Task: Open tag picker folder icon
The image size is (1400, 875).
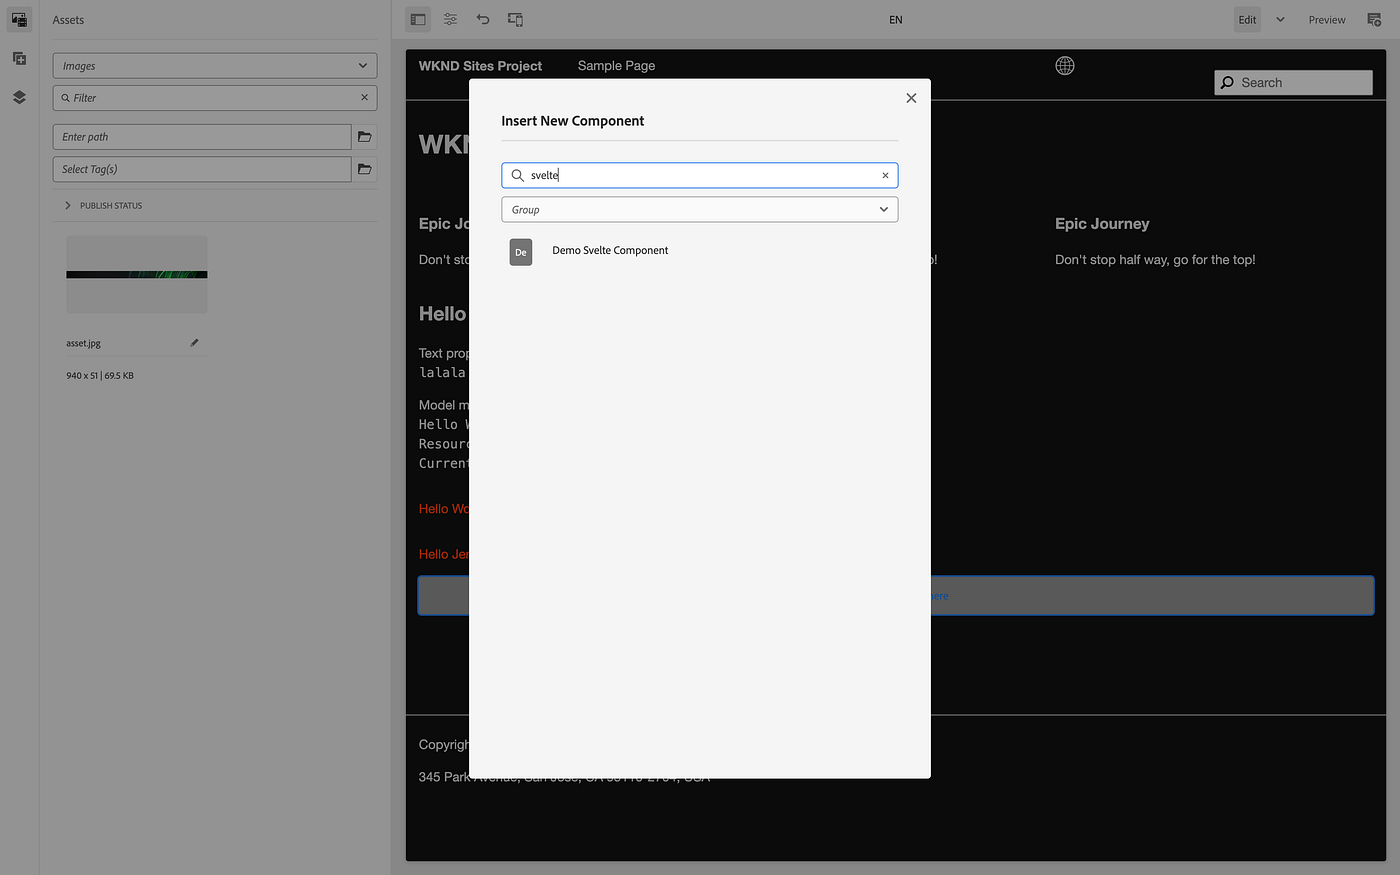Action: coord(365,169)
